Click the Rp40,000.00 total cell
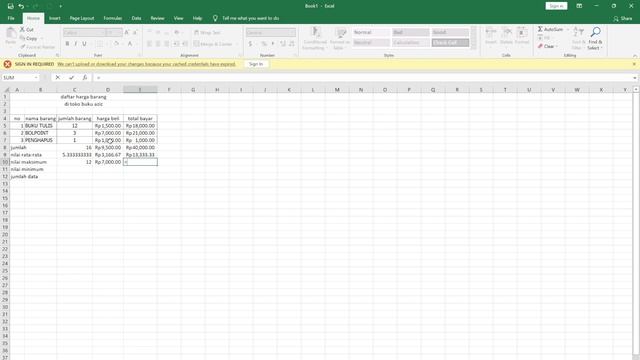The width and height of the screenshot is (640, 360). click(x=140, y=147)
